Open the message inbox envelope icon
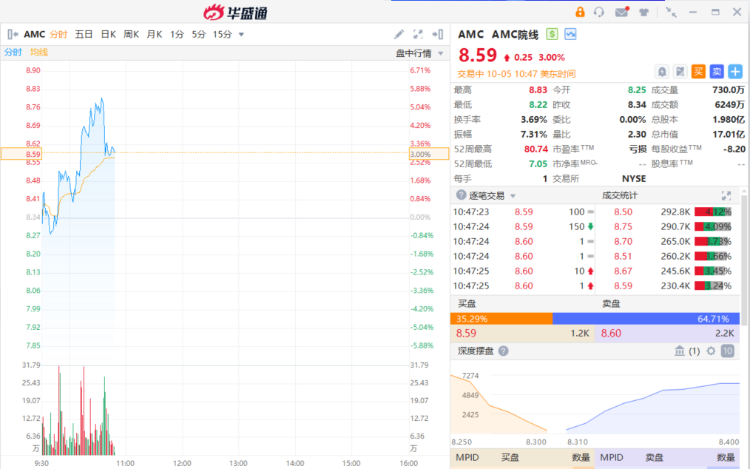750x469 pixels. (x=622, y=12)
